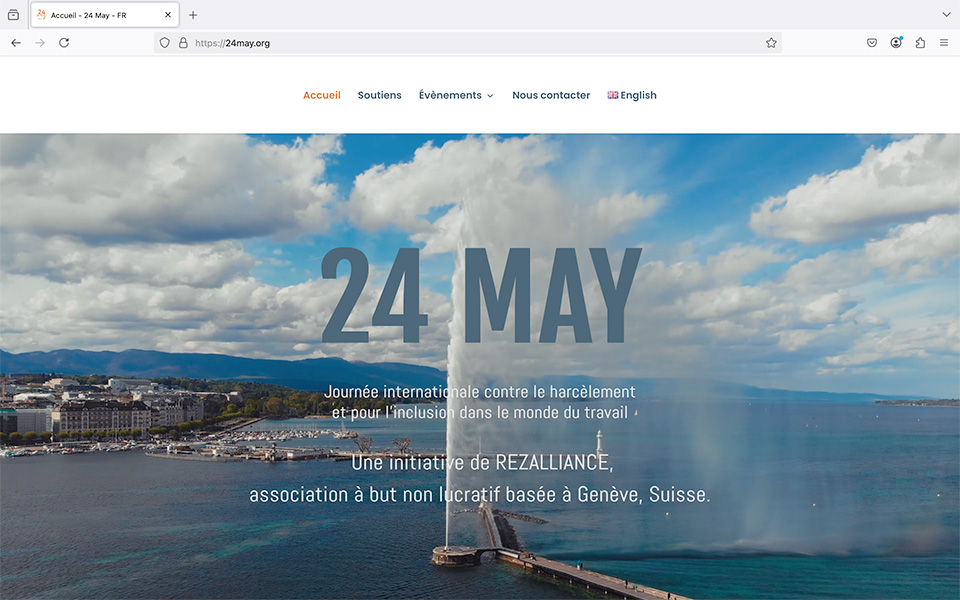The height and width of the screenshot is (600, 960).
Task: Click the 24 MAY hero title
Action: tap(481, 295)
